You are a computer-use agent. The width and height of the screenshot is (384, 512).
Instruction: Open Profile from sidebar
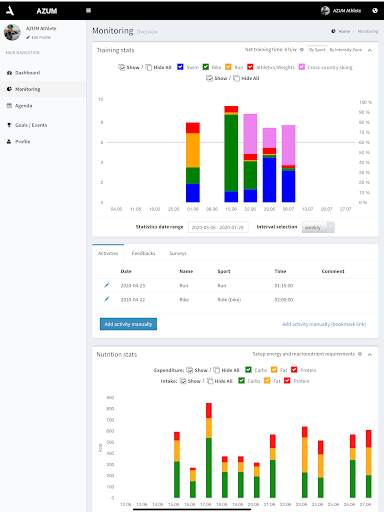[23, 142]
